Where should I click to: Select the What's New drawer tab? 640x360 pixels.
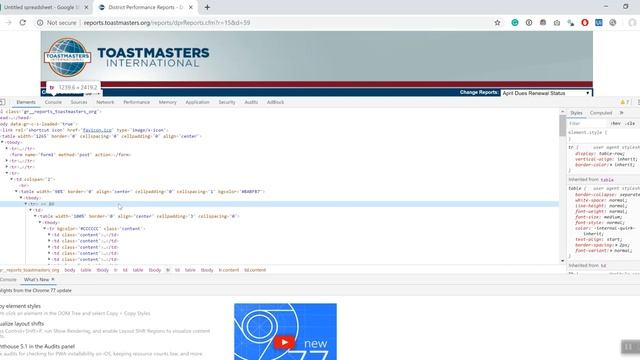(x=36, y=280)
